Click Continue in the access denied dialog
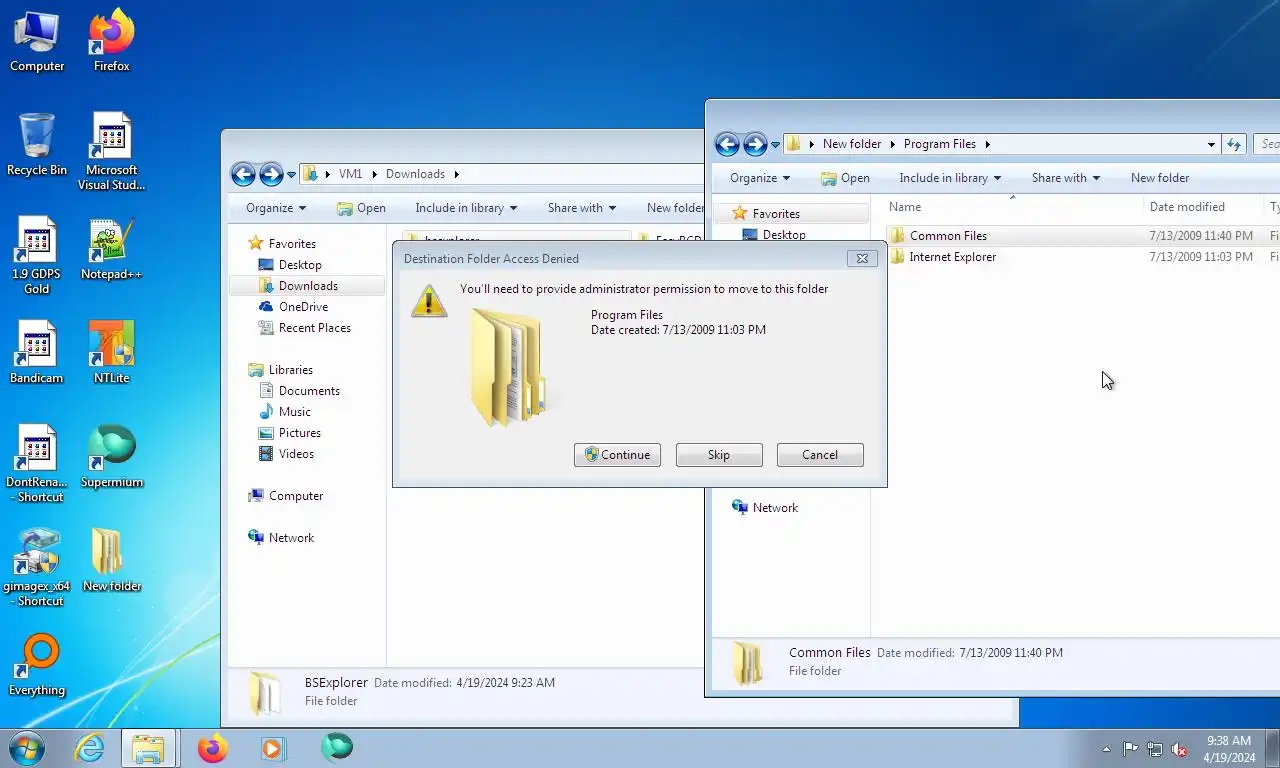Viewport: 1280px width, 768px height. point(617,455)
